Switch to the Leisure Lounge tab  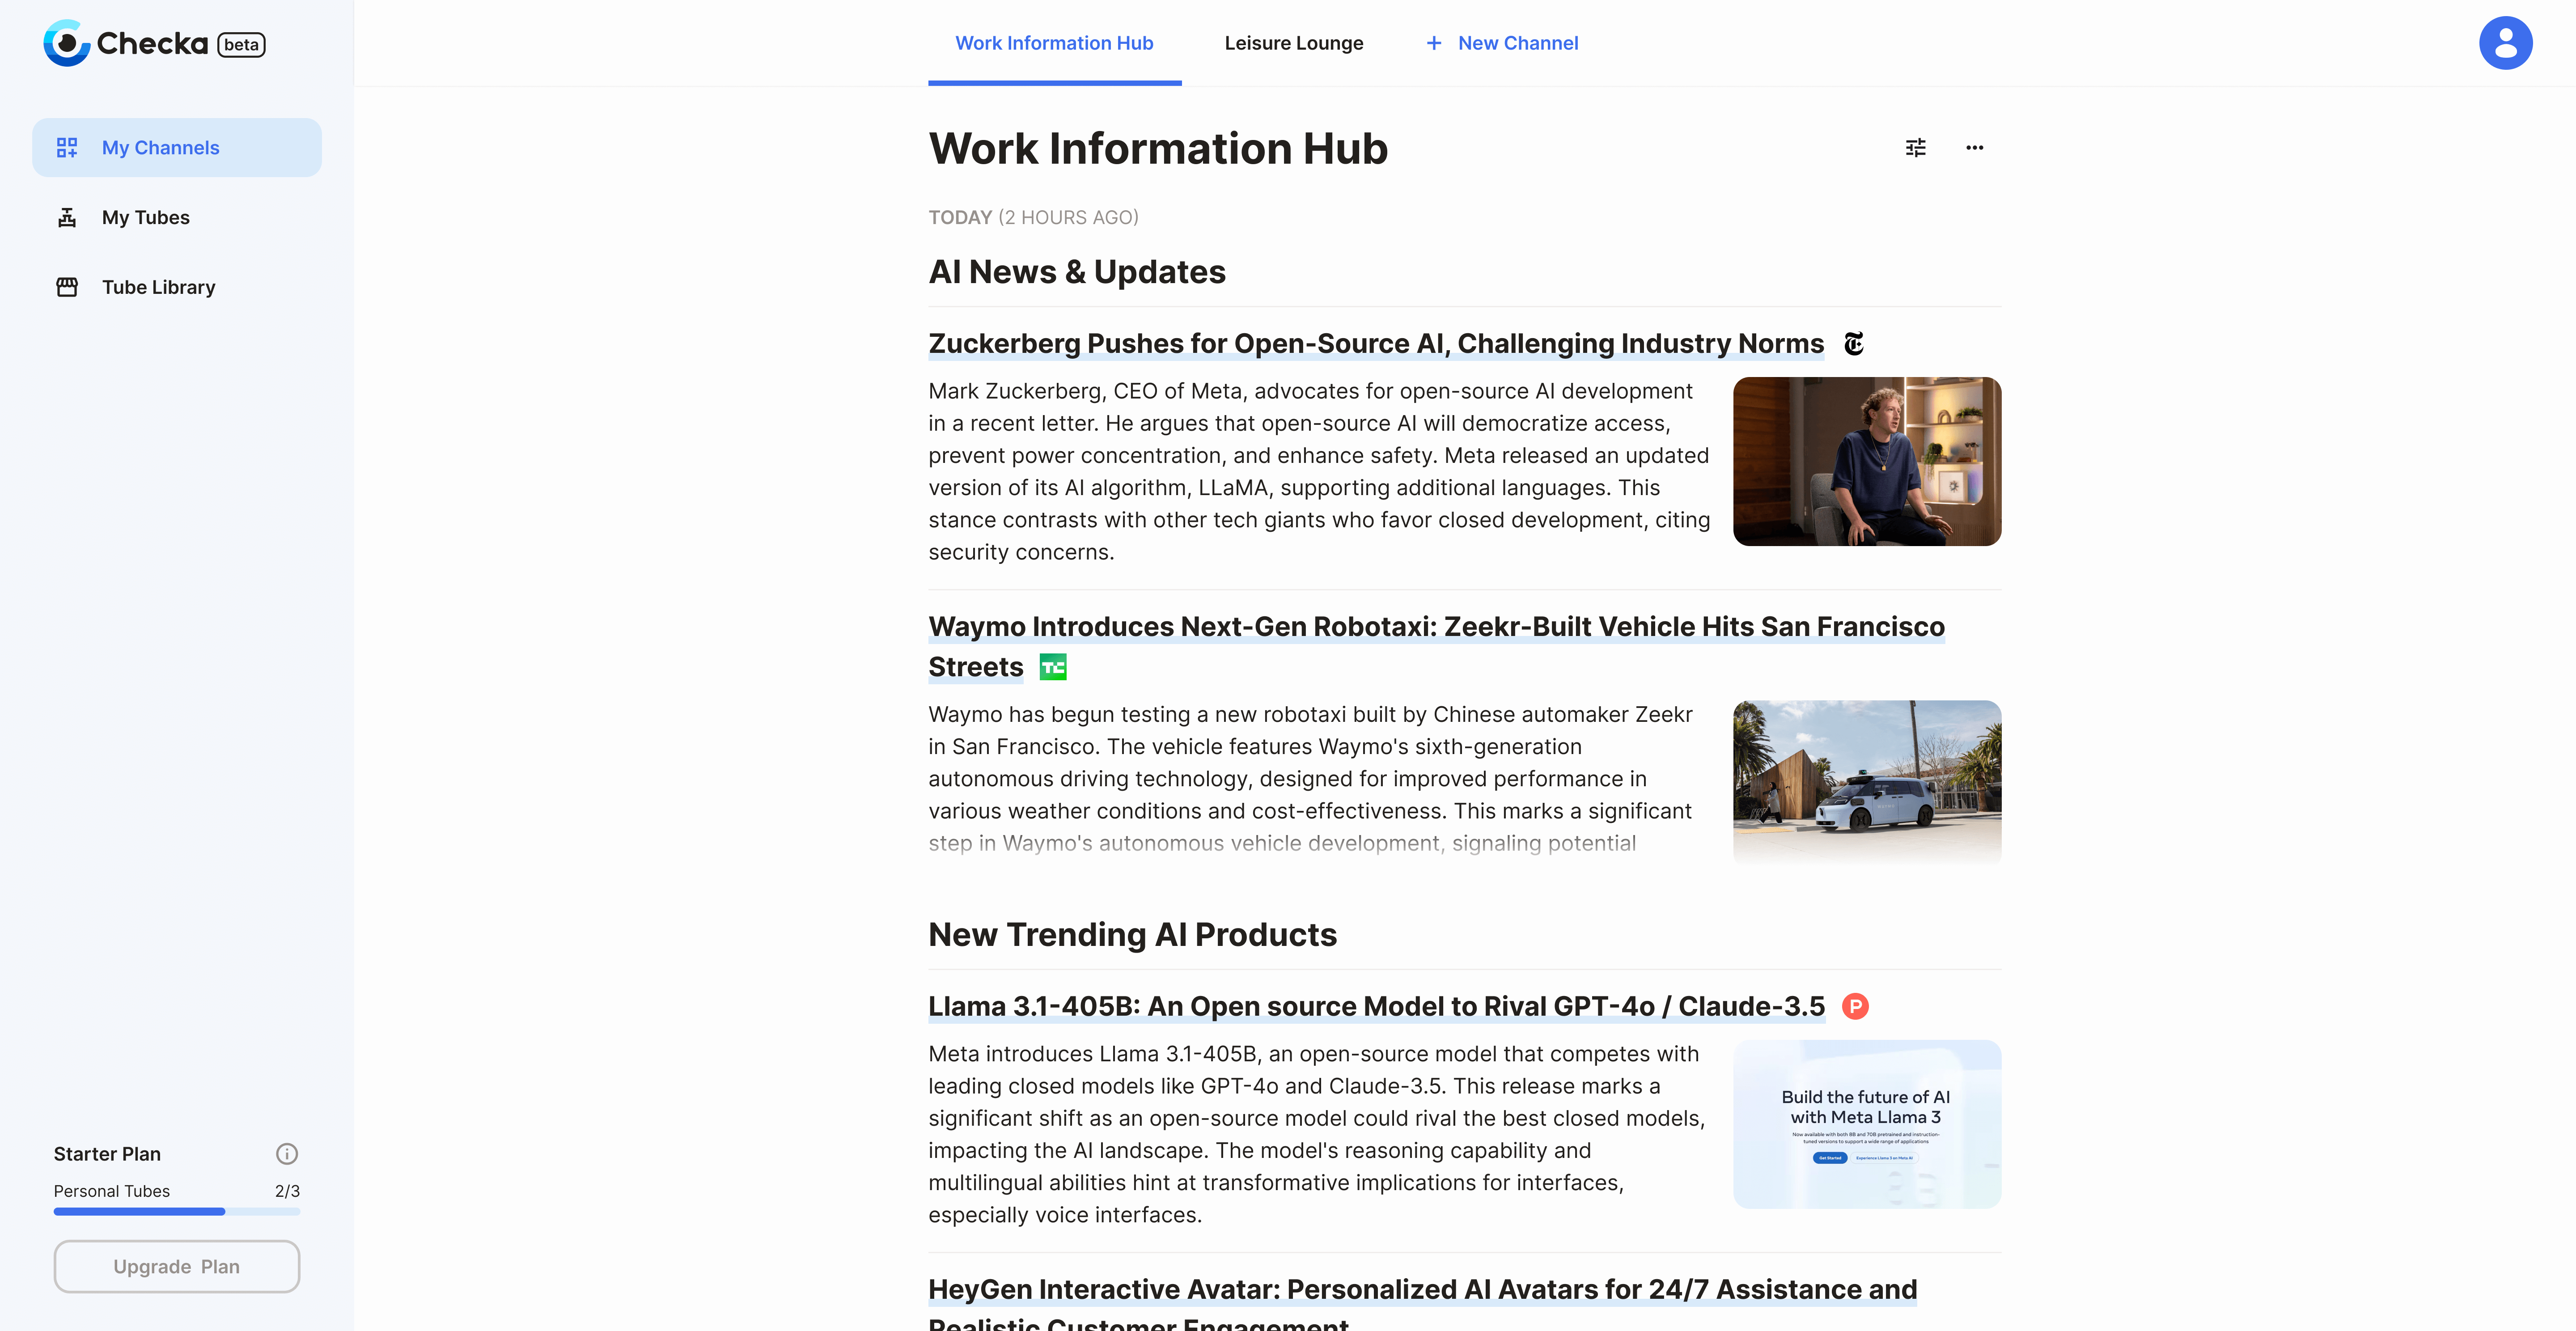coord(1293,43)
